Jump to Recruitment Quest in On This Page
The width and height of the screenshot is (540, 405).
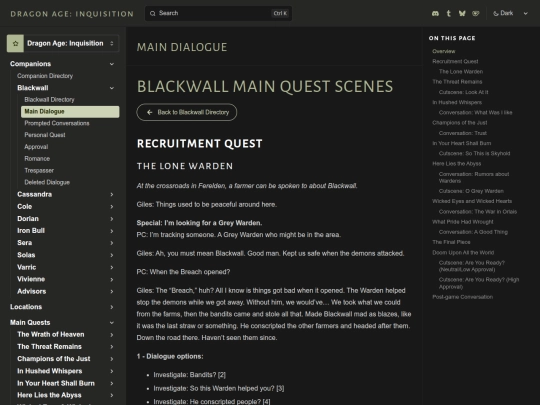pyautogui.click(x=455, y=61)
